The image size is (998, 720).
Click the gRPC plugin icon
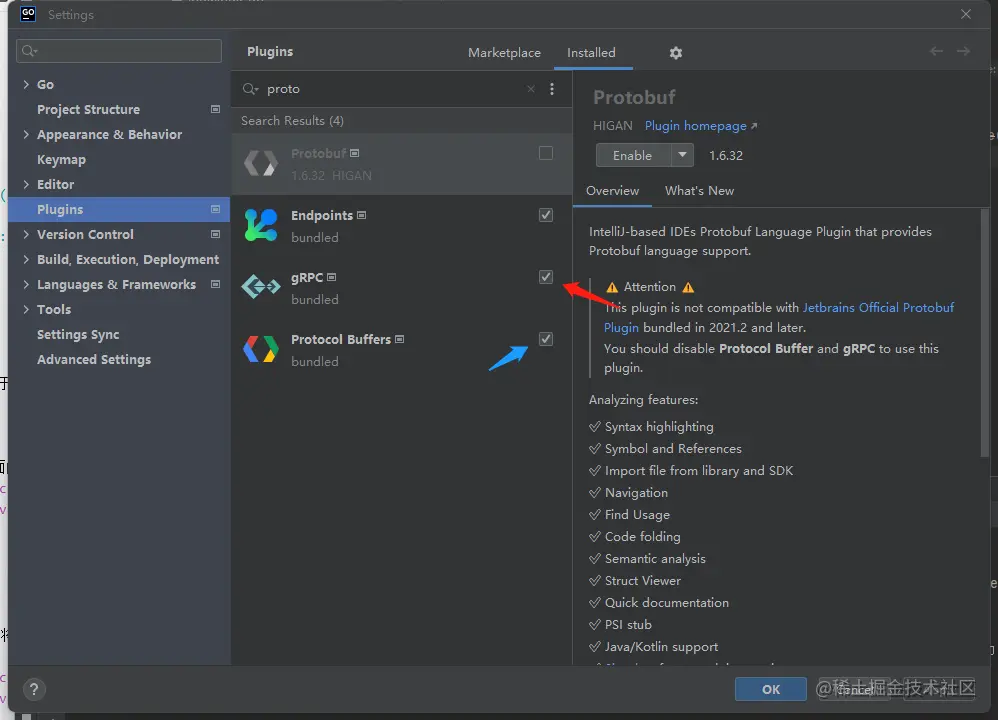(x=261, y=286)
